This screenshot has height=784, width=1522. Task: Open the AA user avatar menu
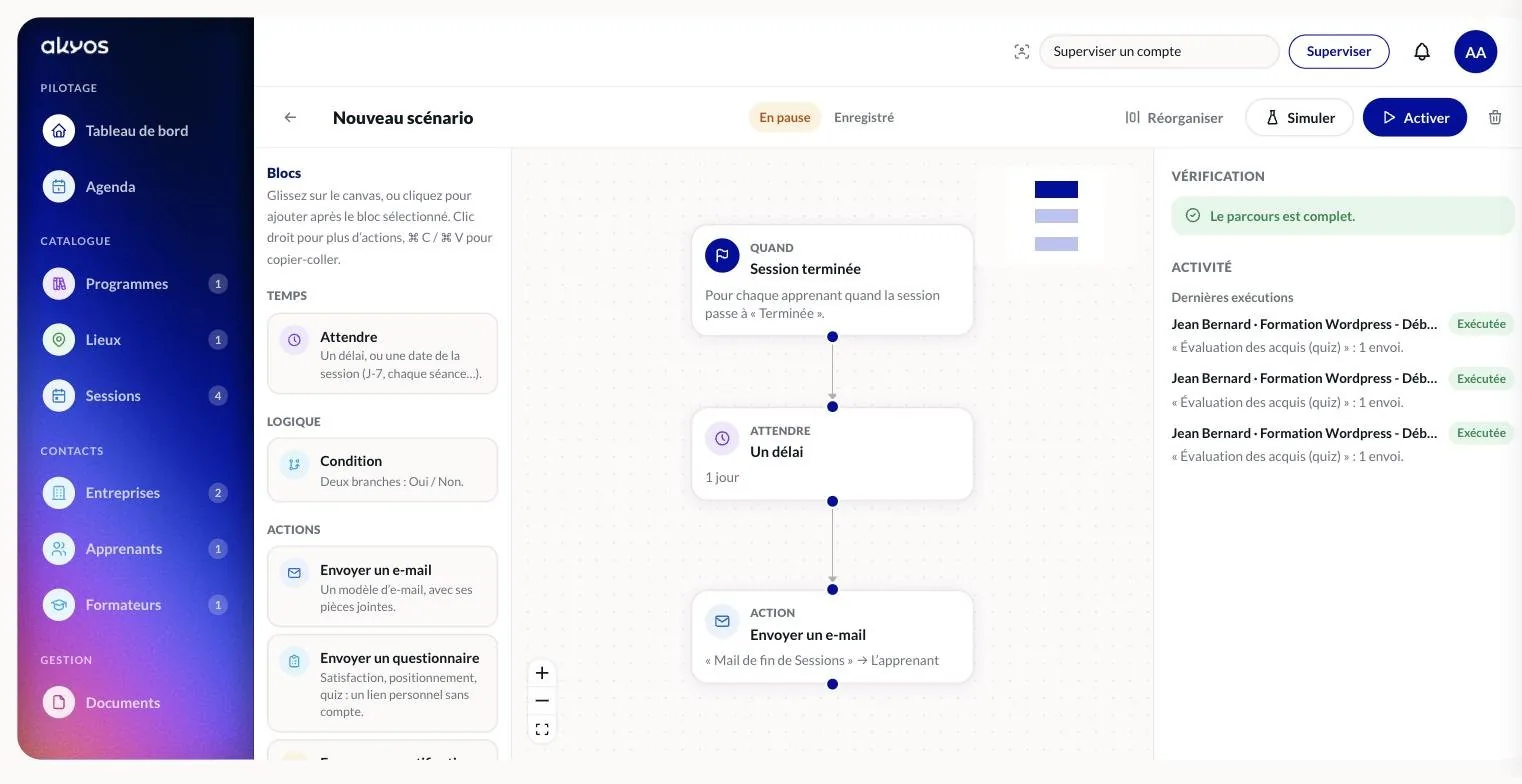[1475, 52]
